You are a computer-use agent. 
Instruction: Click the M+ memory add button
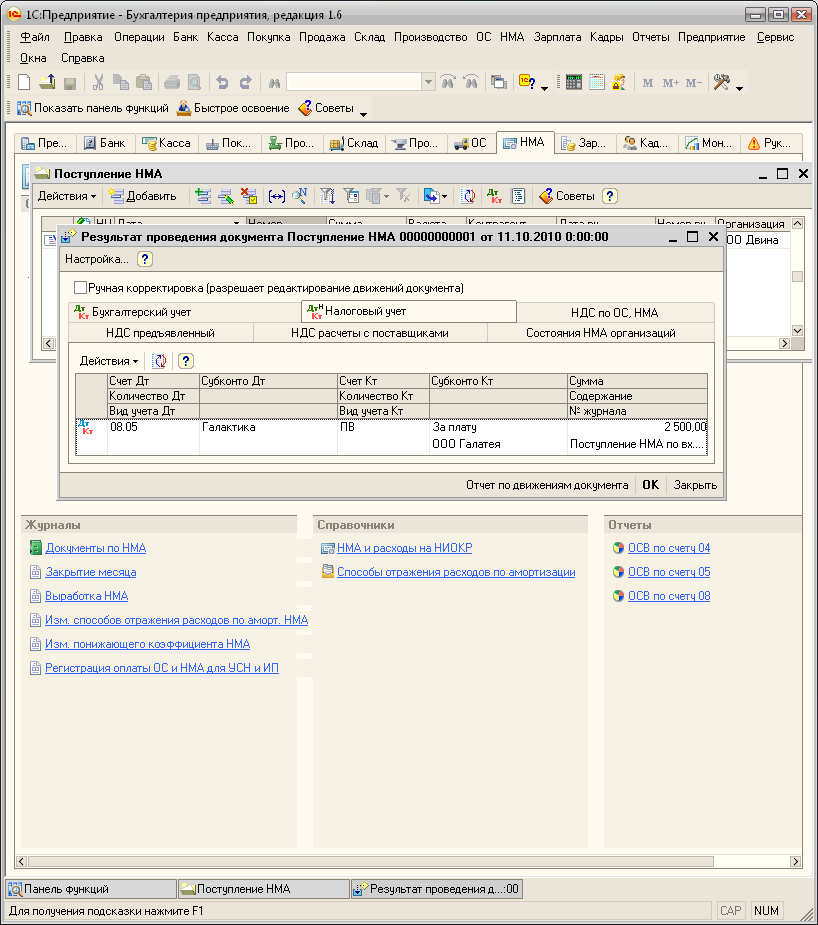tap(671, 83)
